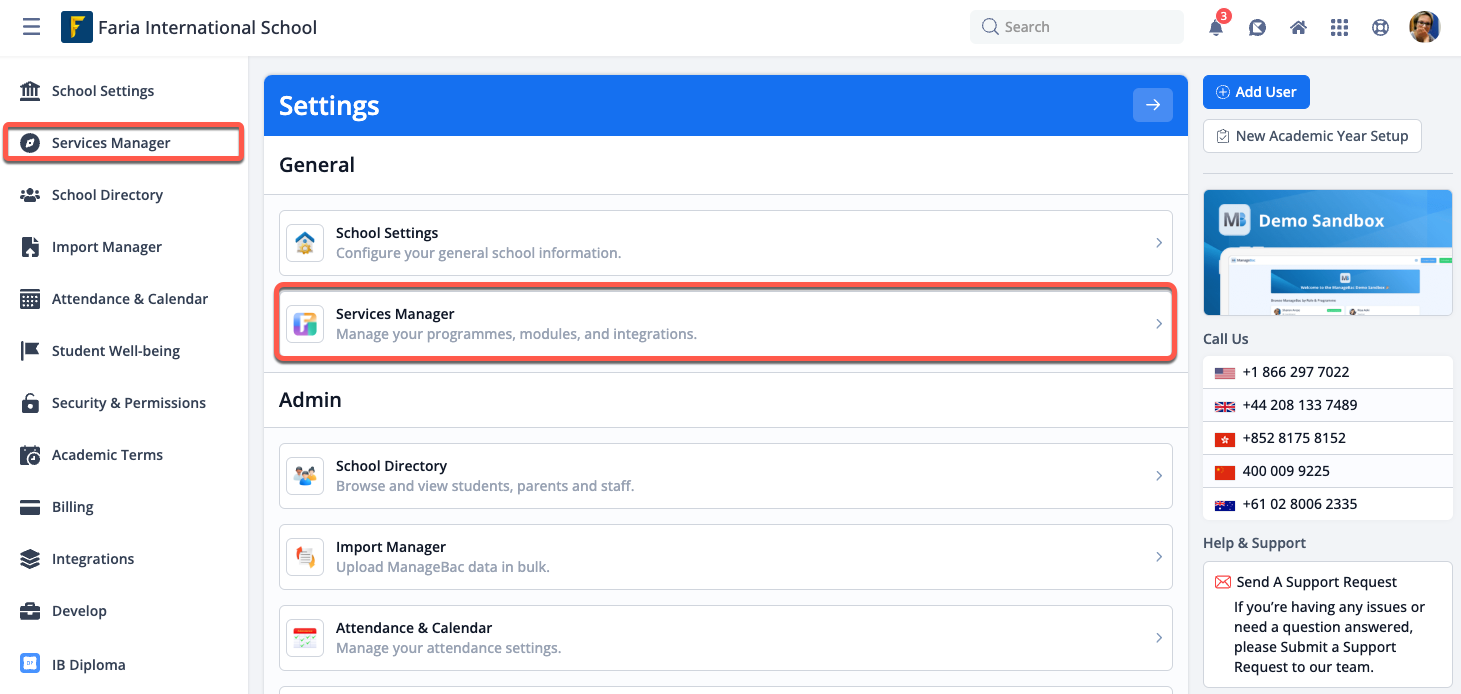The width and height of the screenshot is (1461, 694).
Task: Open the Import Manager card title
Action: (x=391, y=547)
